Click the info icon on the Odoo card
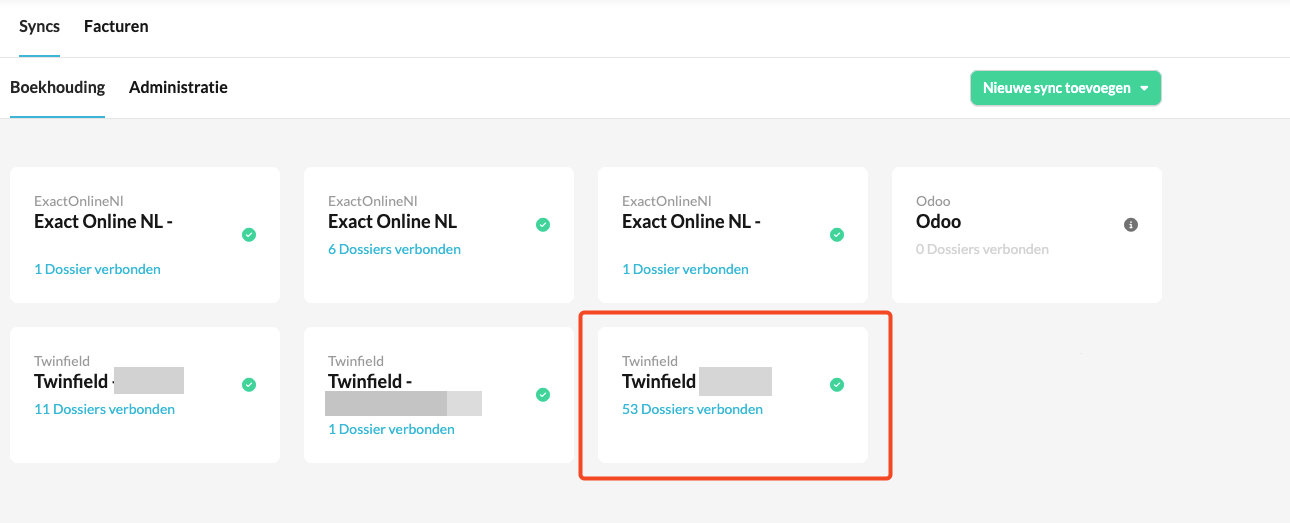The width and height of the screenshot is (1290, 523). 1131,225
